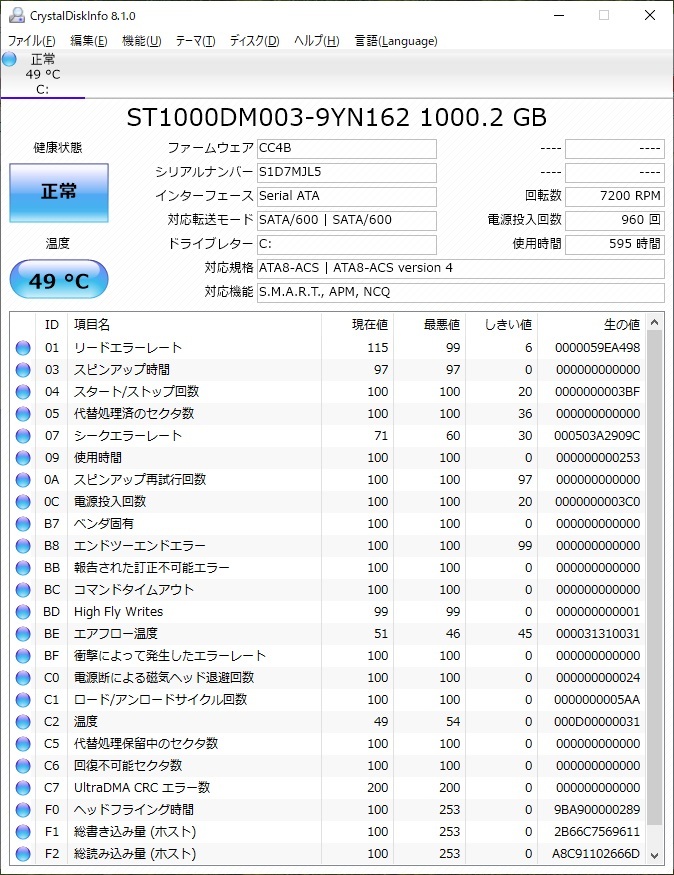The image size is (674, 875).
Task: Click status circle for High Fly Writes row
Action: 23,612
